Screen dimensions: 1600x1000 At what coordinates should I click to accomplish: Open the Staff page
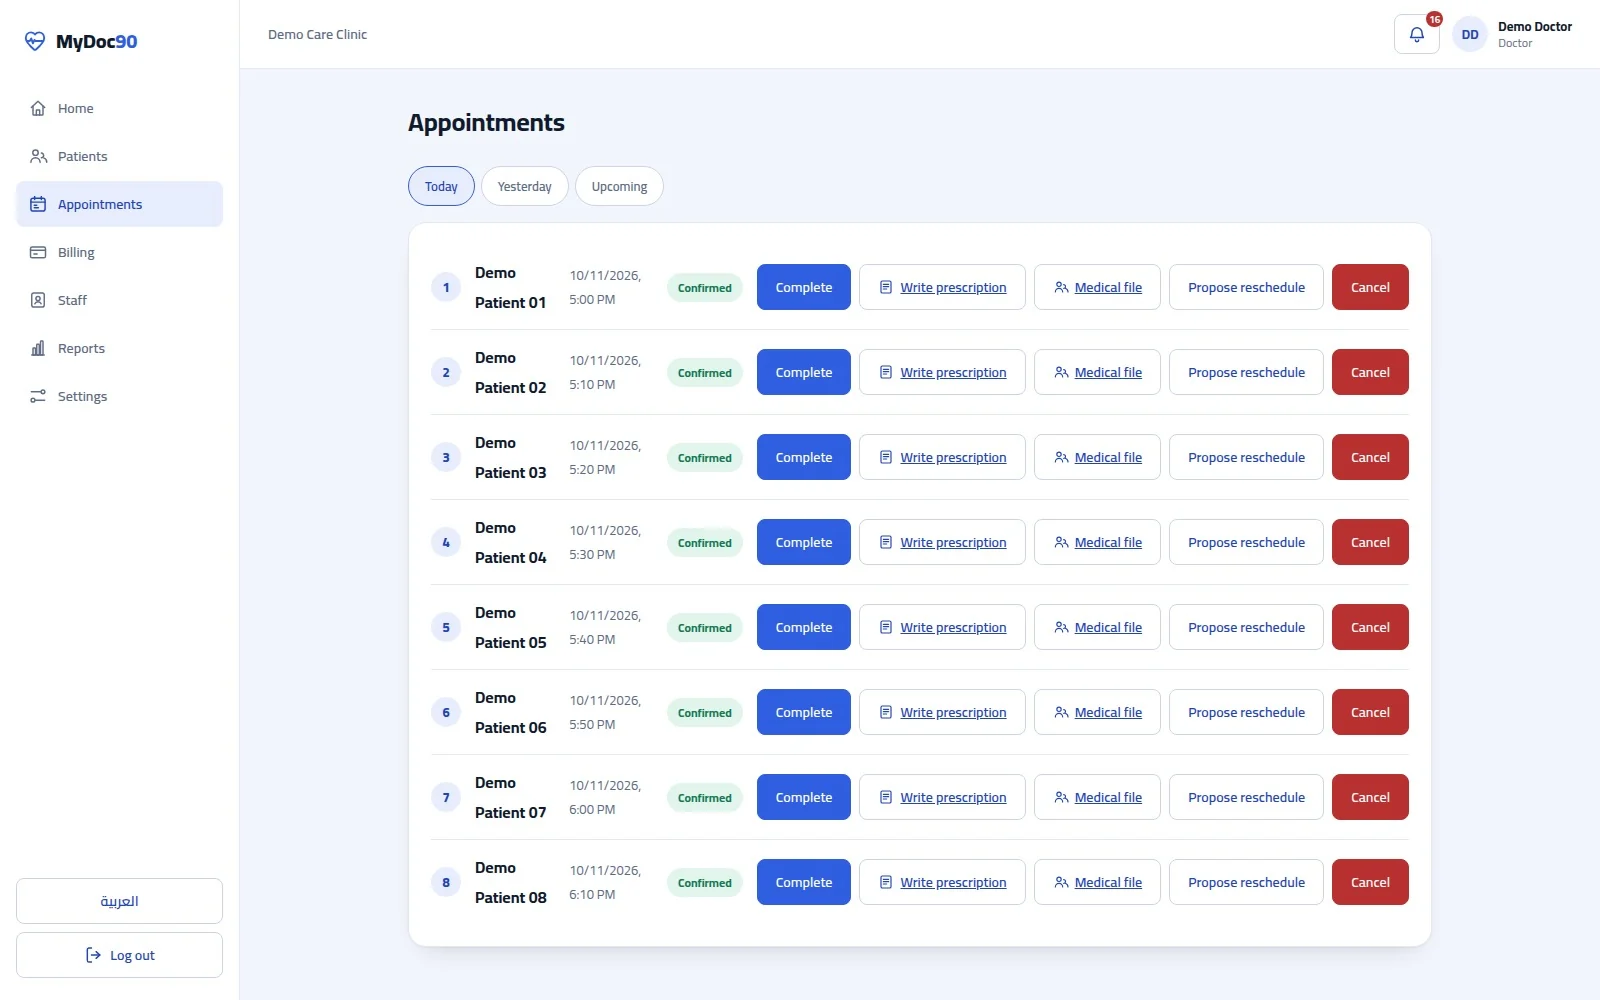[119, 300]
